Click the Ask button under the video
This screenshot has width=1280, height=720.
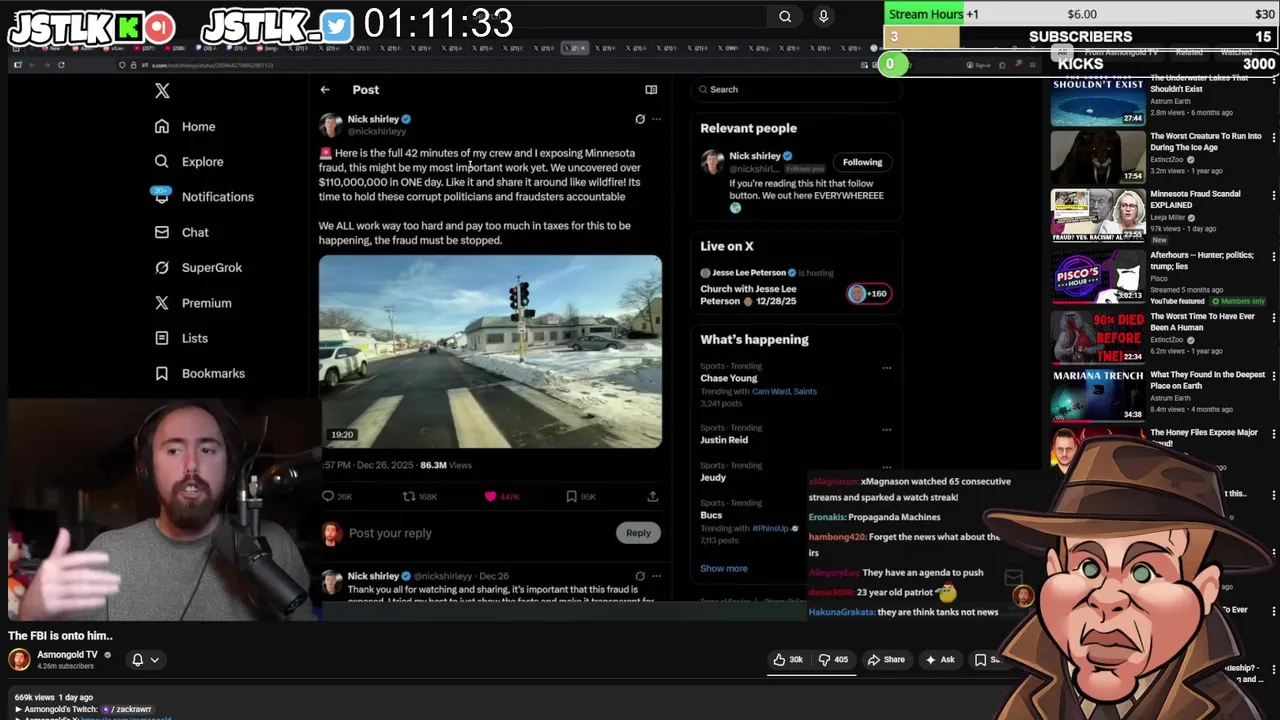pyautogui.click(x=940, y=659)
